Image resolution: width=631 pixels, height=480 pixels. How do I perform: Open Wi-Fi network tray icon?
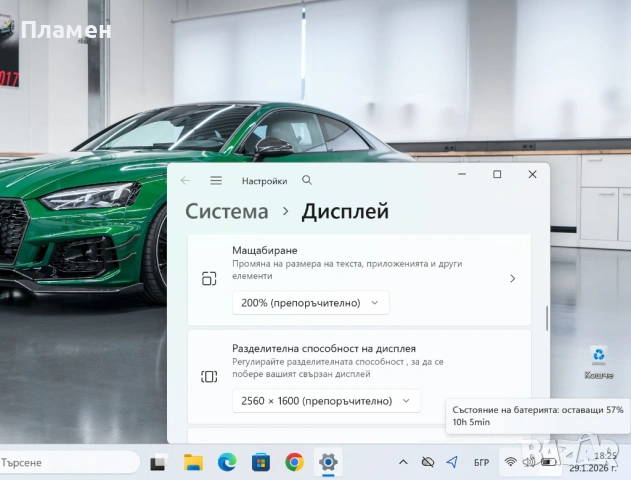click(510, 462)
